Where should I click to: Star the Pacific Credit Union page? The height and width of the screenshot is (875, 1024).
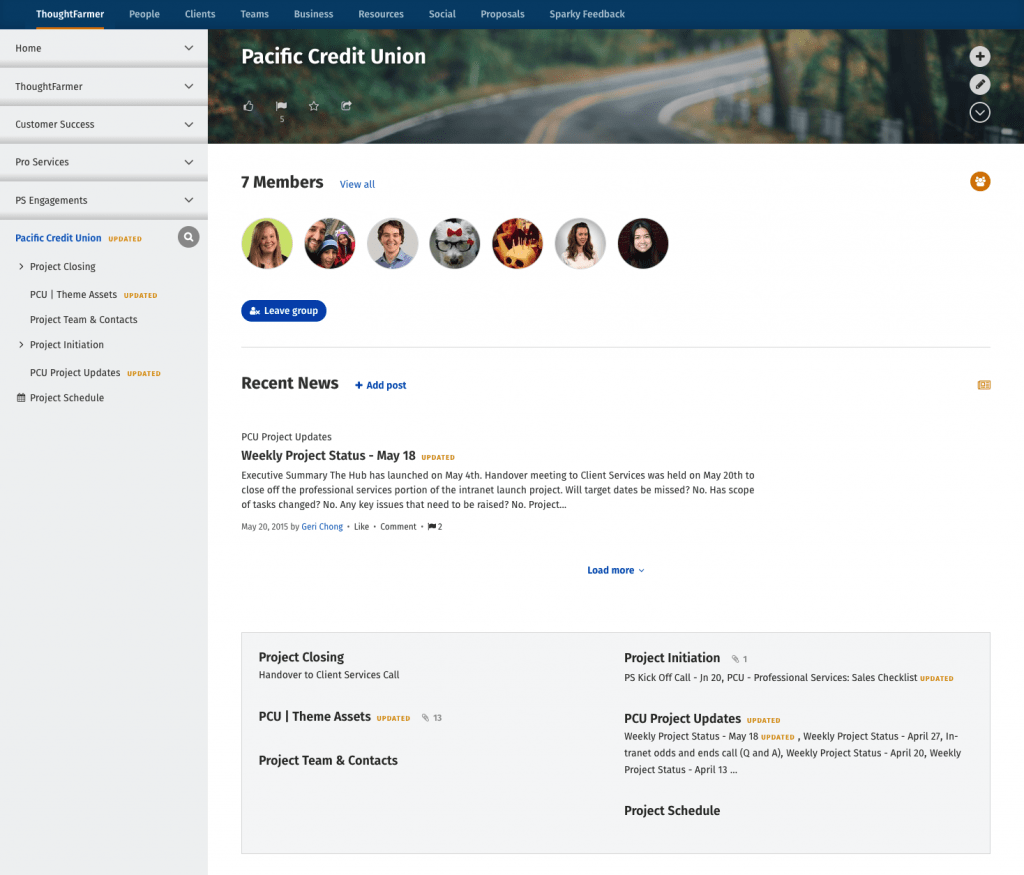(313, 105)
